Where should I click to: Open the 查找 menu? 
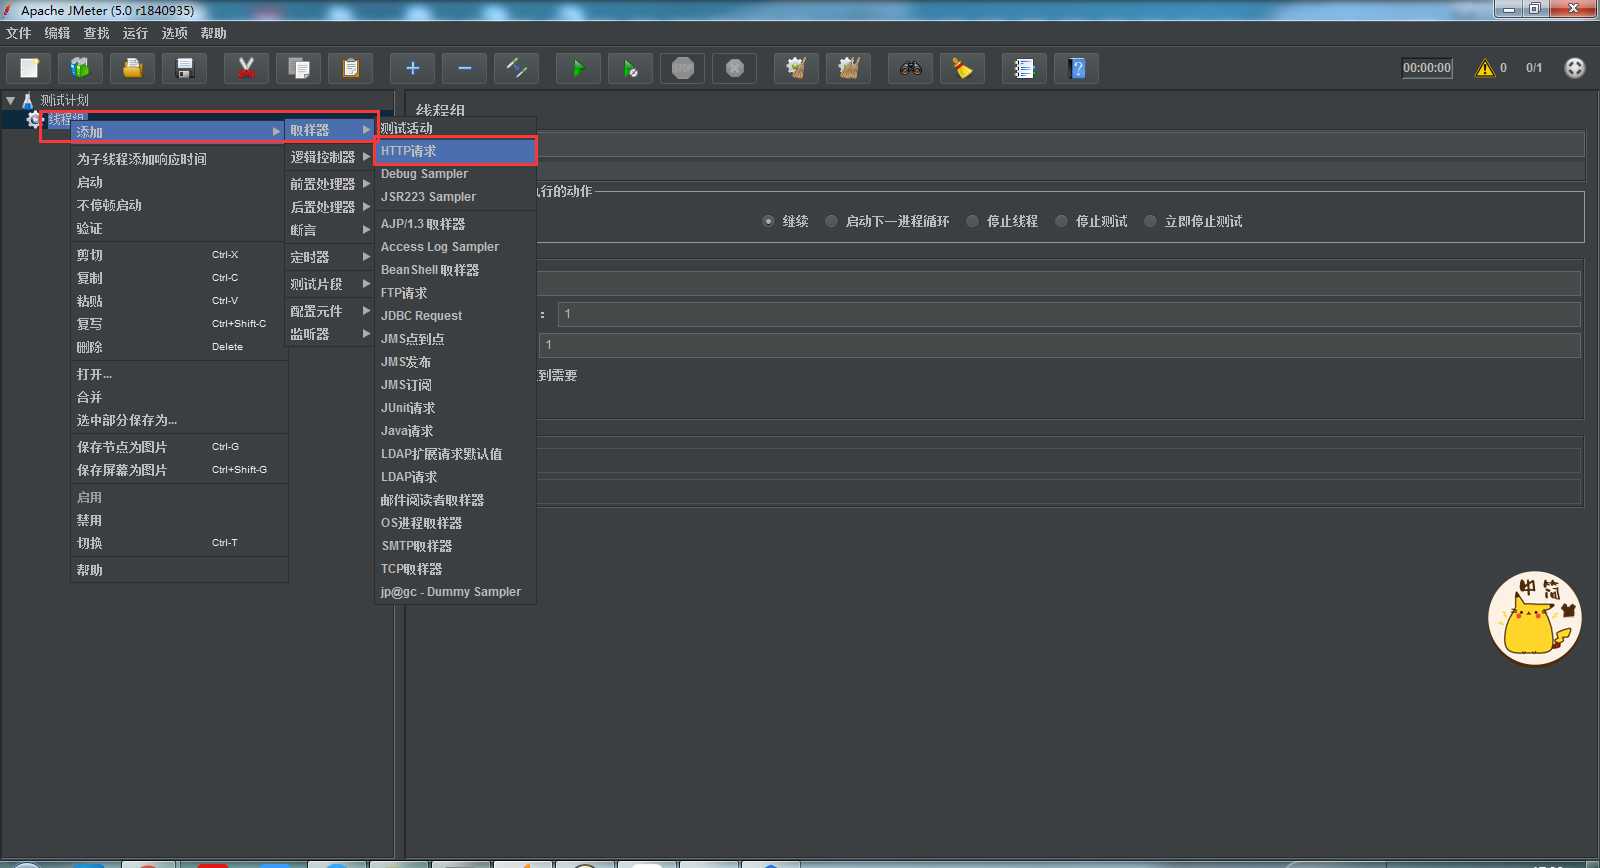pyautogui.click(x=96, y=33)
